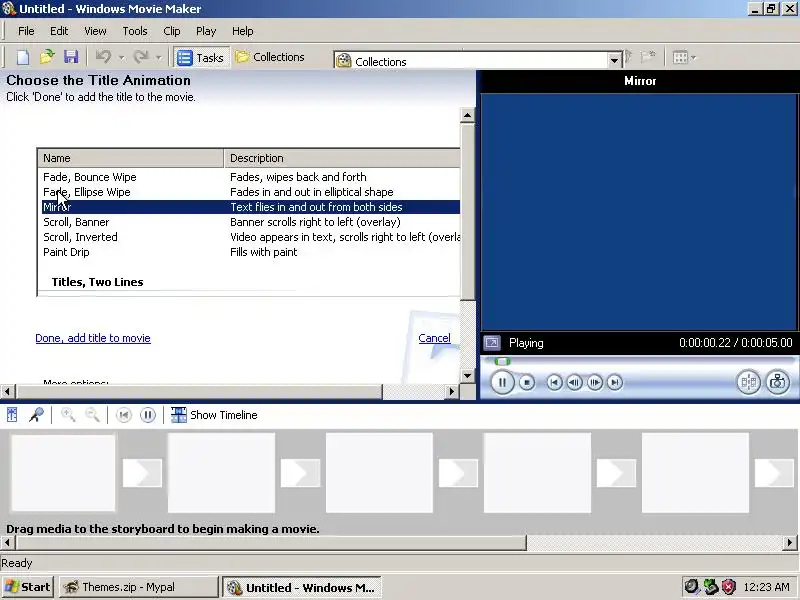Toggle the Tasks pane button

click(201, 58)
